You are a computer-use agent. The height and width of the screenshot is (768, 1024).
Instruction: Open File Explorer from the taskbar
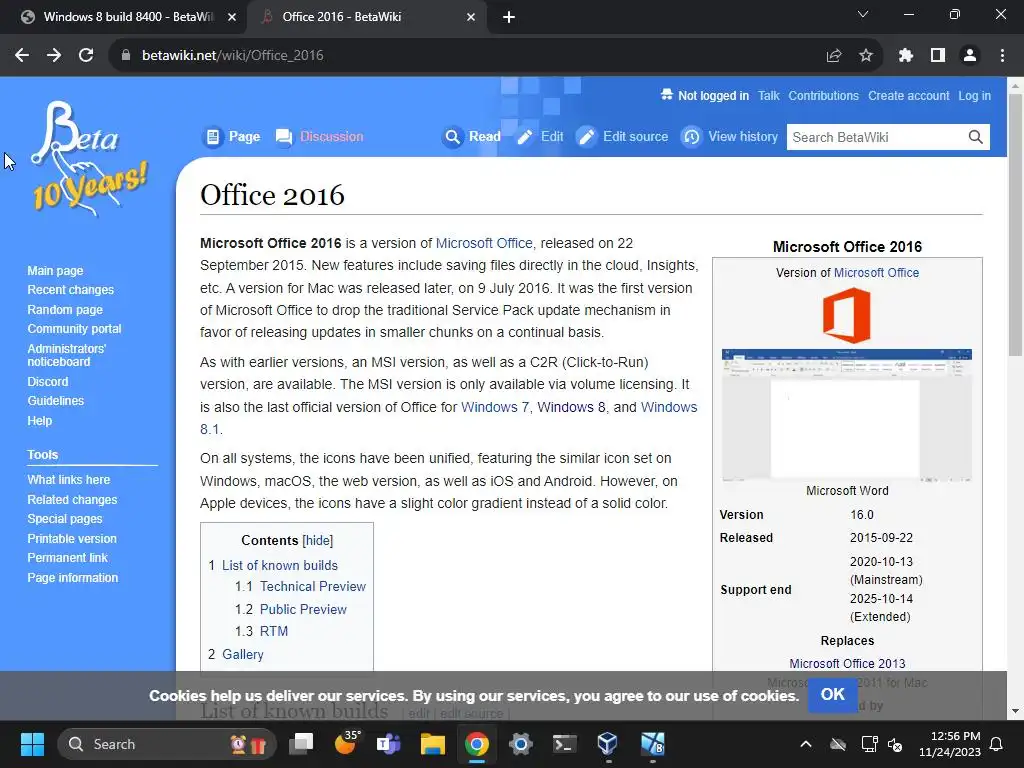click(x=432, y=744)
